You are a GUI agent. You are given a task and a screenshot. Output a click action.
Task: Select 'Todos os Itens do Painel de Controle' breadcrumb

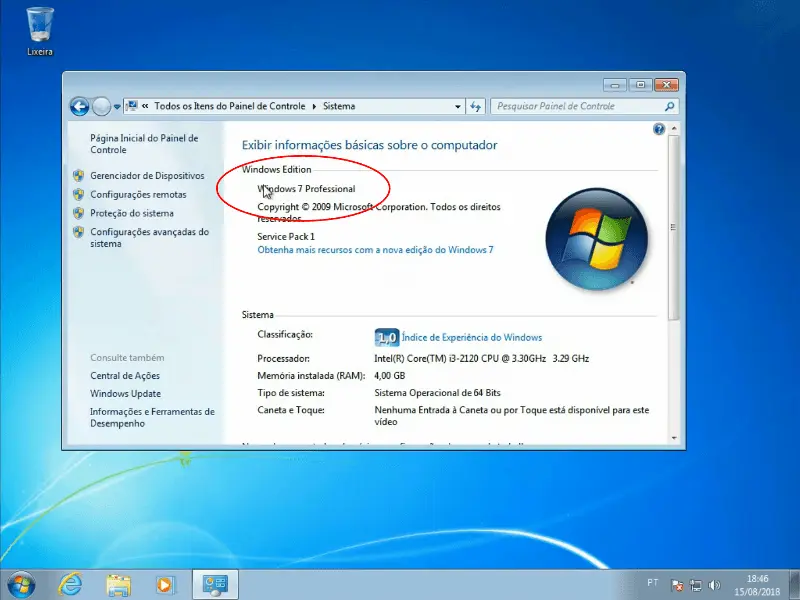pos(230,106)
